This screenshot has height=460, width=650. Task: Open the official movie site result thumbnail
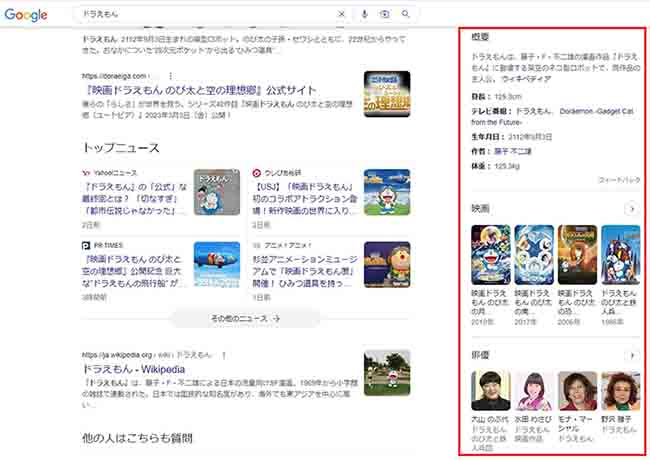coord(387,94)
